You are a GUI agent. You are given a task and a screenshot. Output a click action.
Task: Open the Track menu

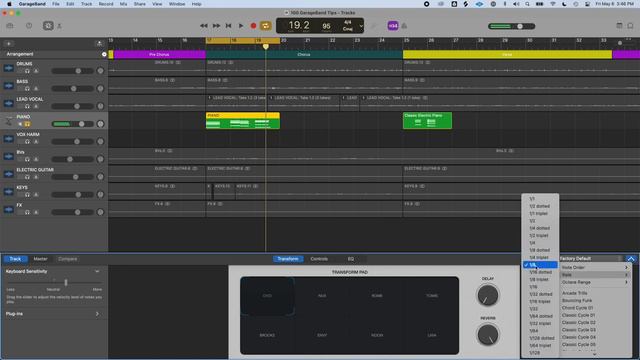pos(87,4)
